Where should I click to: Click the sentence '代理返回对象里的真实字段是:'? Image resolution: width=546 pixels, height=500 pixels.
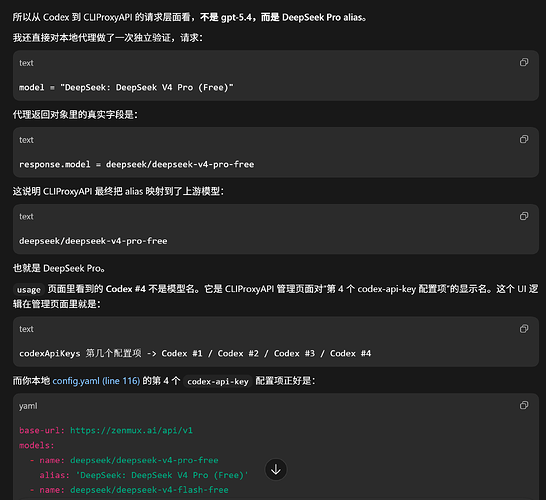pos(75,115)
